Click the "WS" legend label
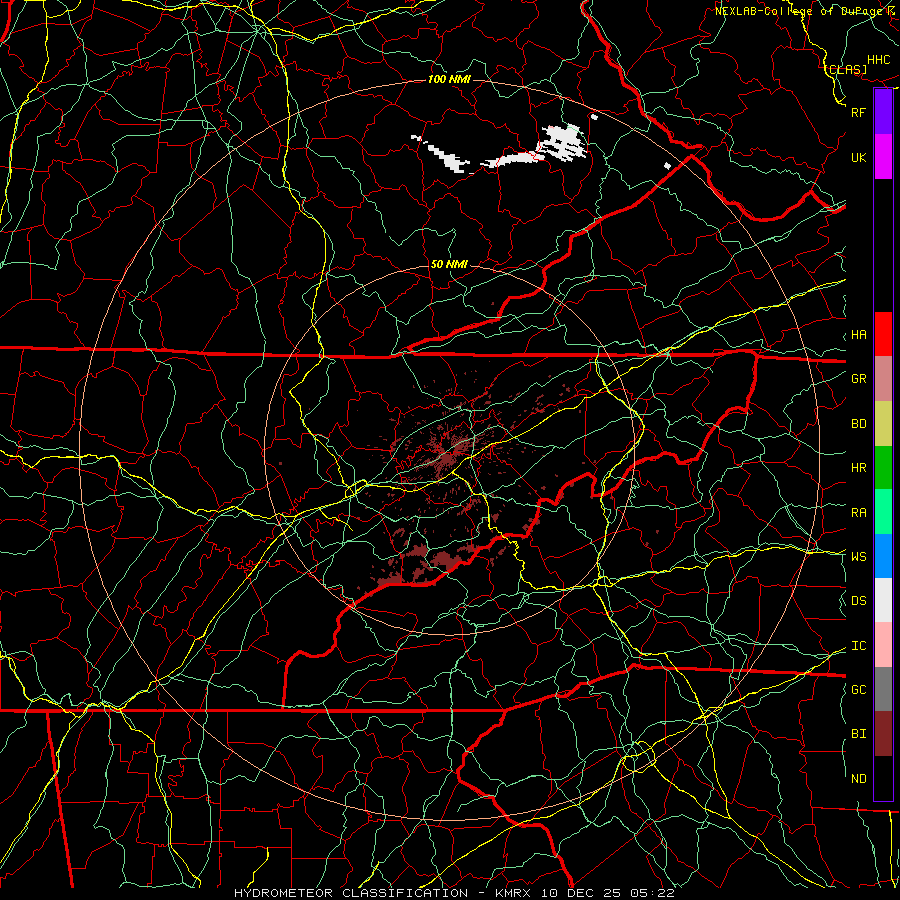The height and width of the screenshot is (900, 900). [x=858, y=557]
